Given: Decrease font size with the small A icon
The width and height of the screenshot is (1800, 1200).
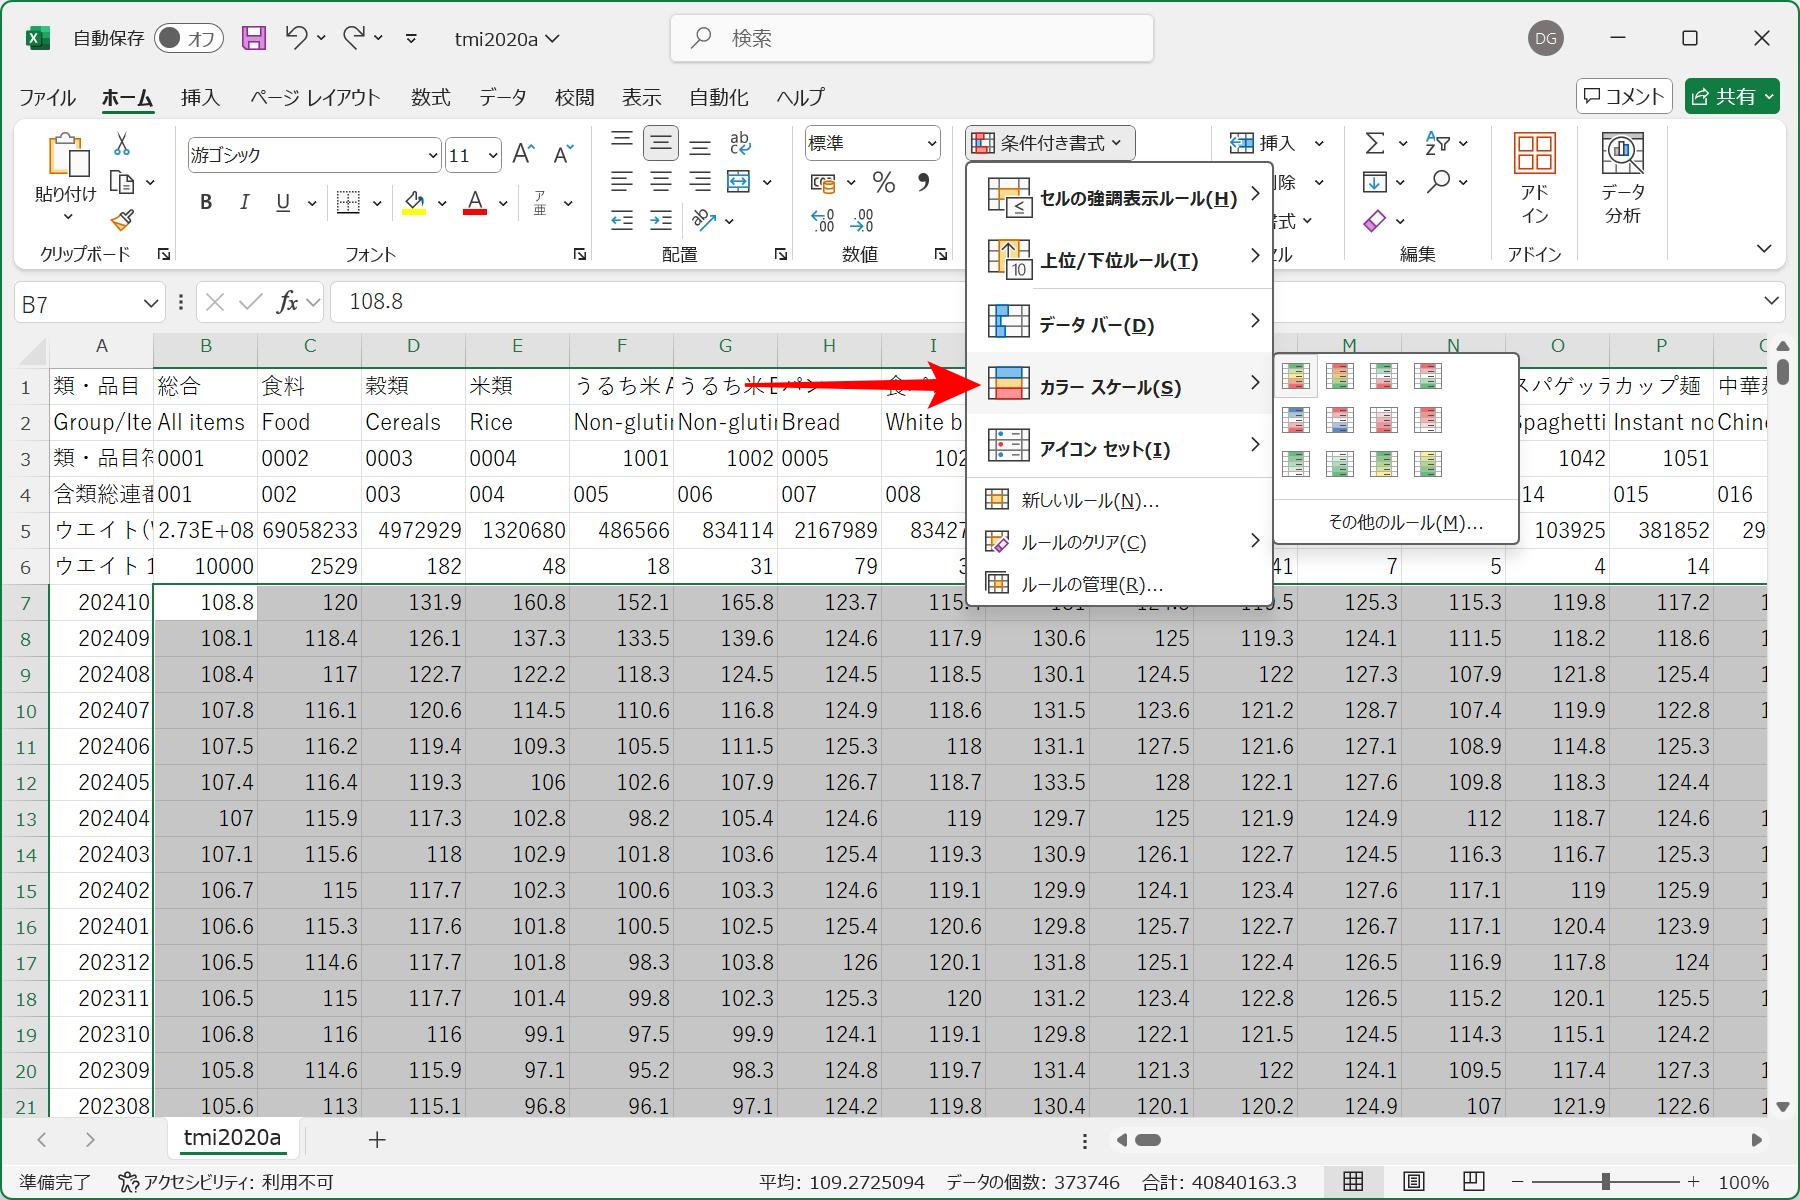Looking at the screenshot, I should coord(563,154).
